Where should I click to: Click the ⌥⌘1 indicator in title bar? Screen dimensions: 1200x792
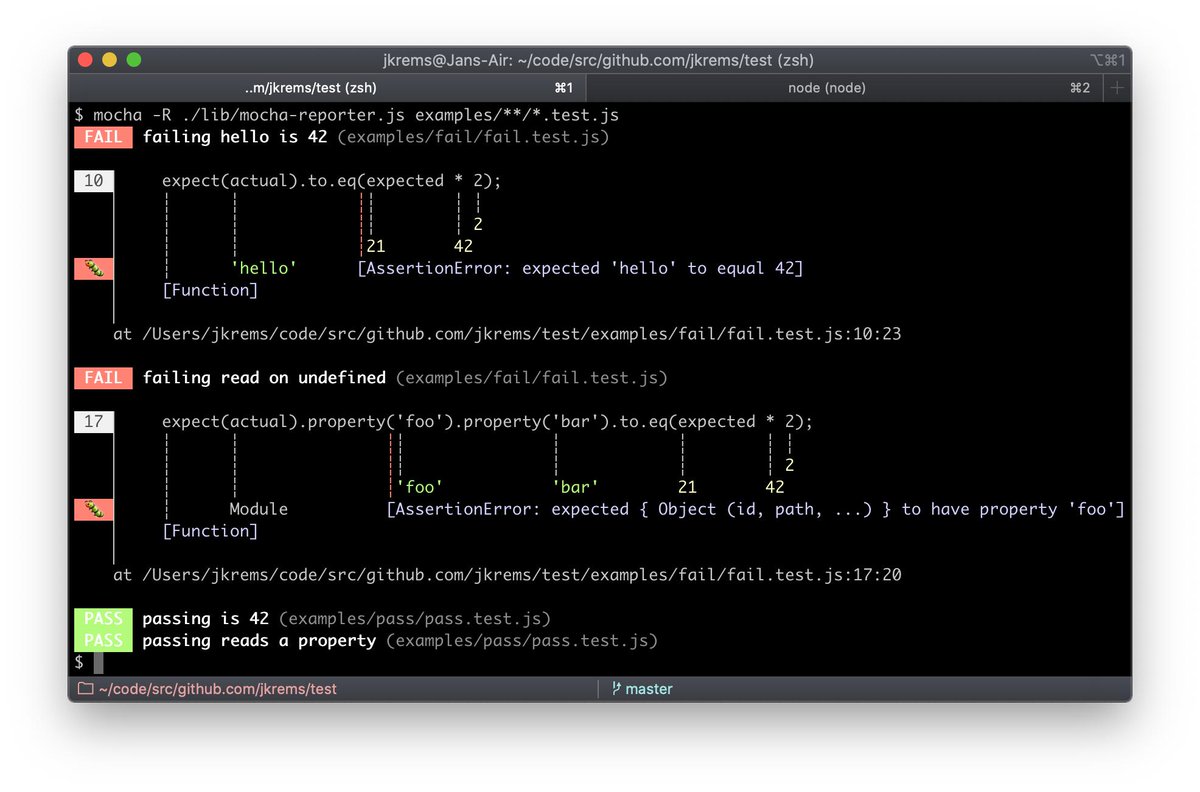(1109, 60)
